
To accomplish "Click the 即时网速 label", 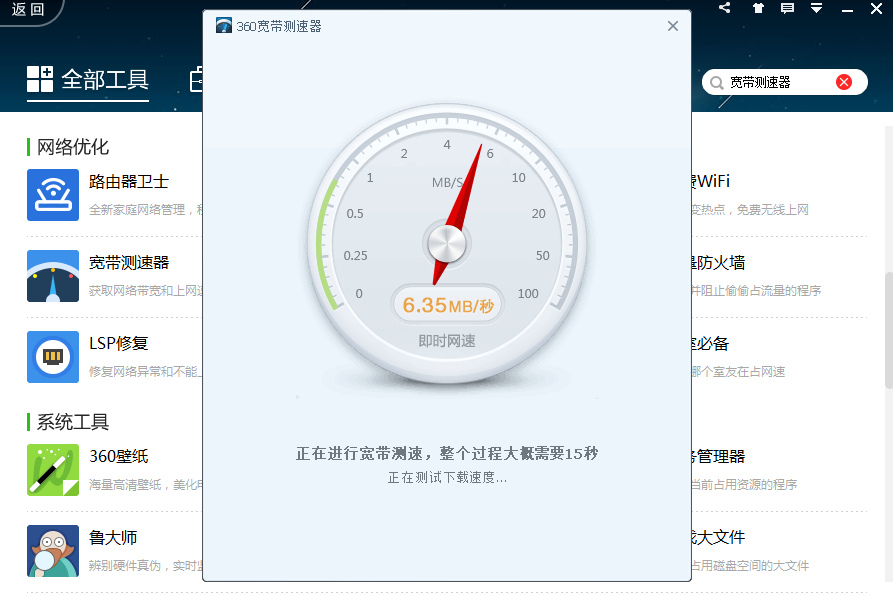I will click(x=447, y=341).
